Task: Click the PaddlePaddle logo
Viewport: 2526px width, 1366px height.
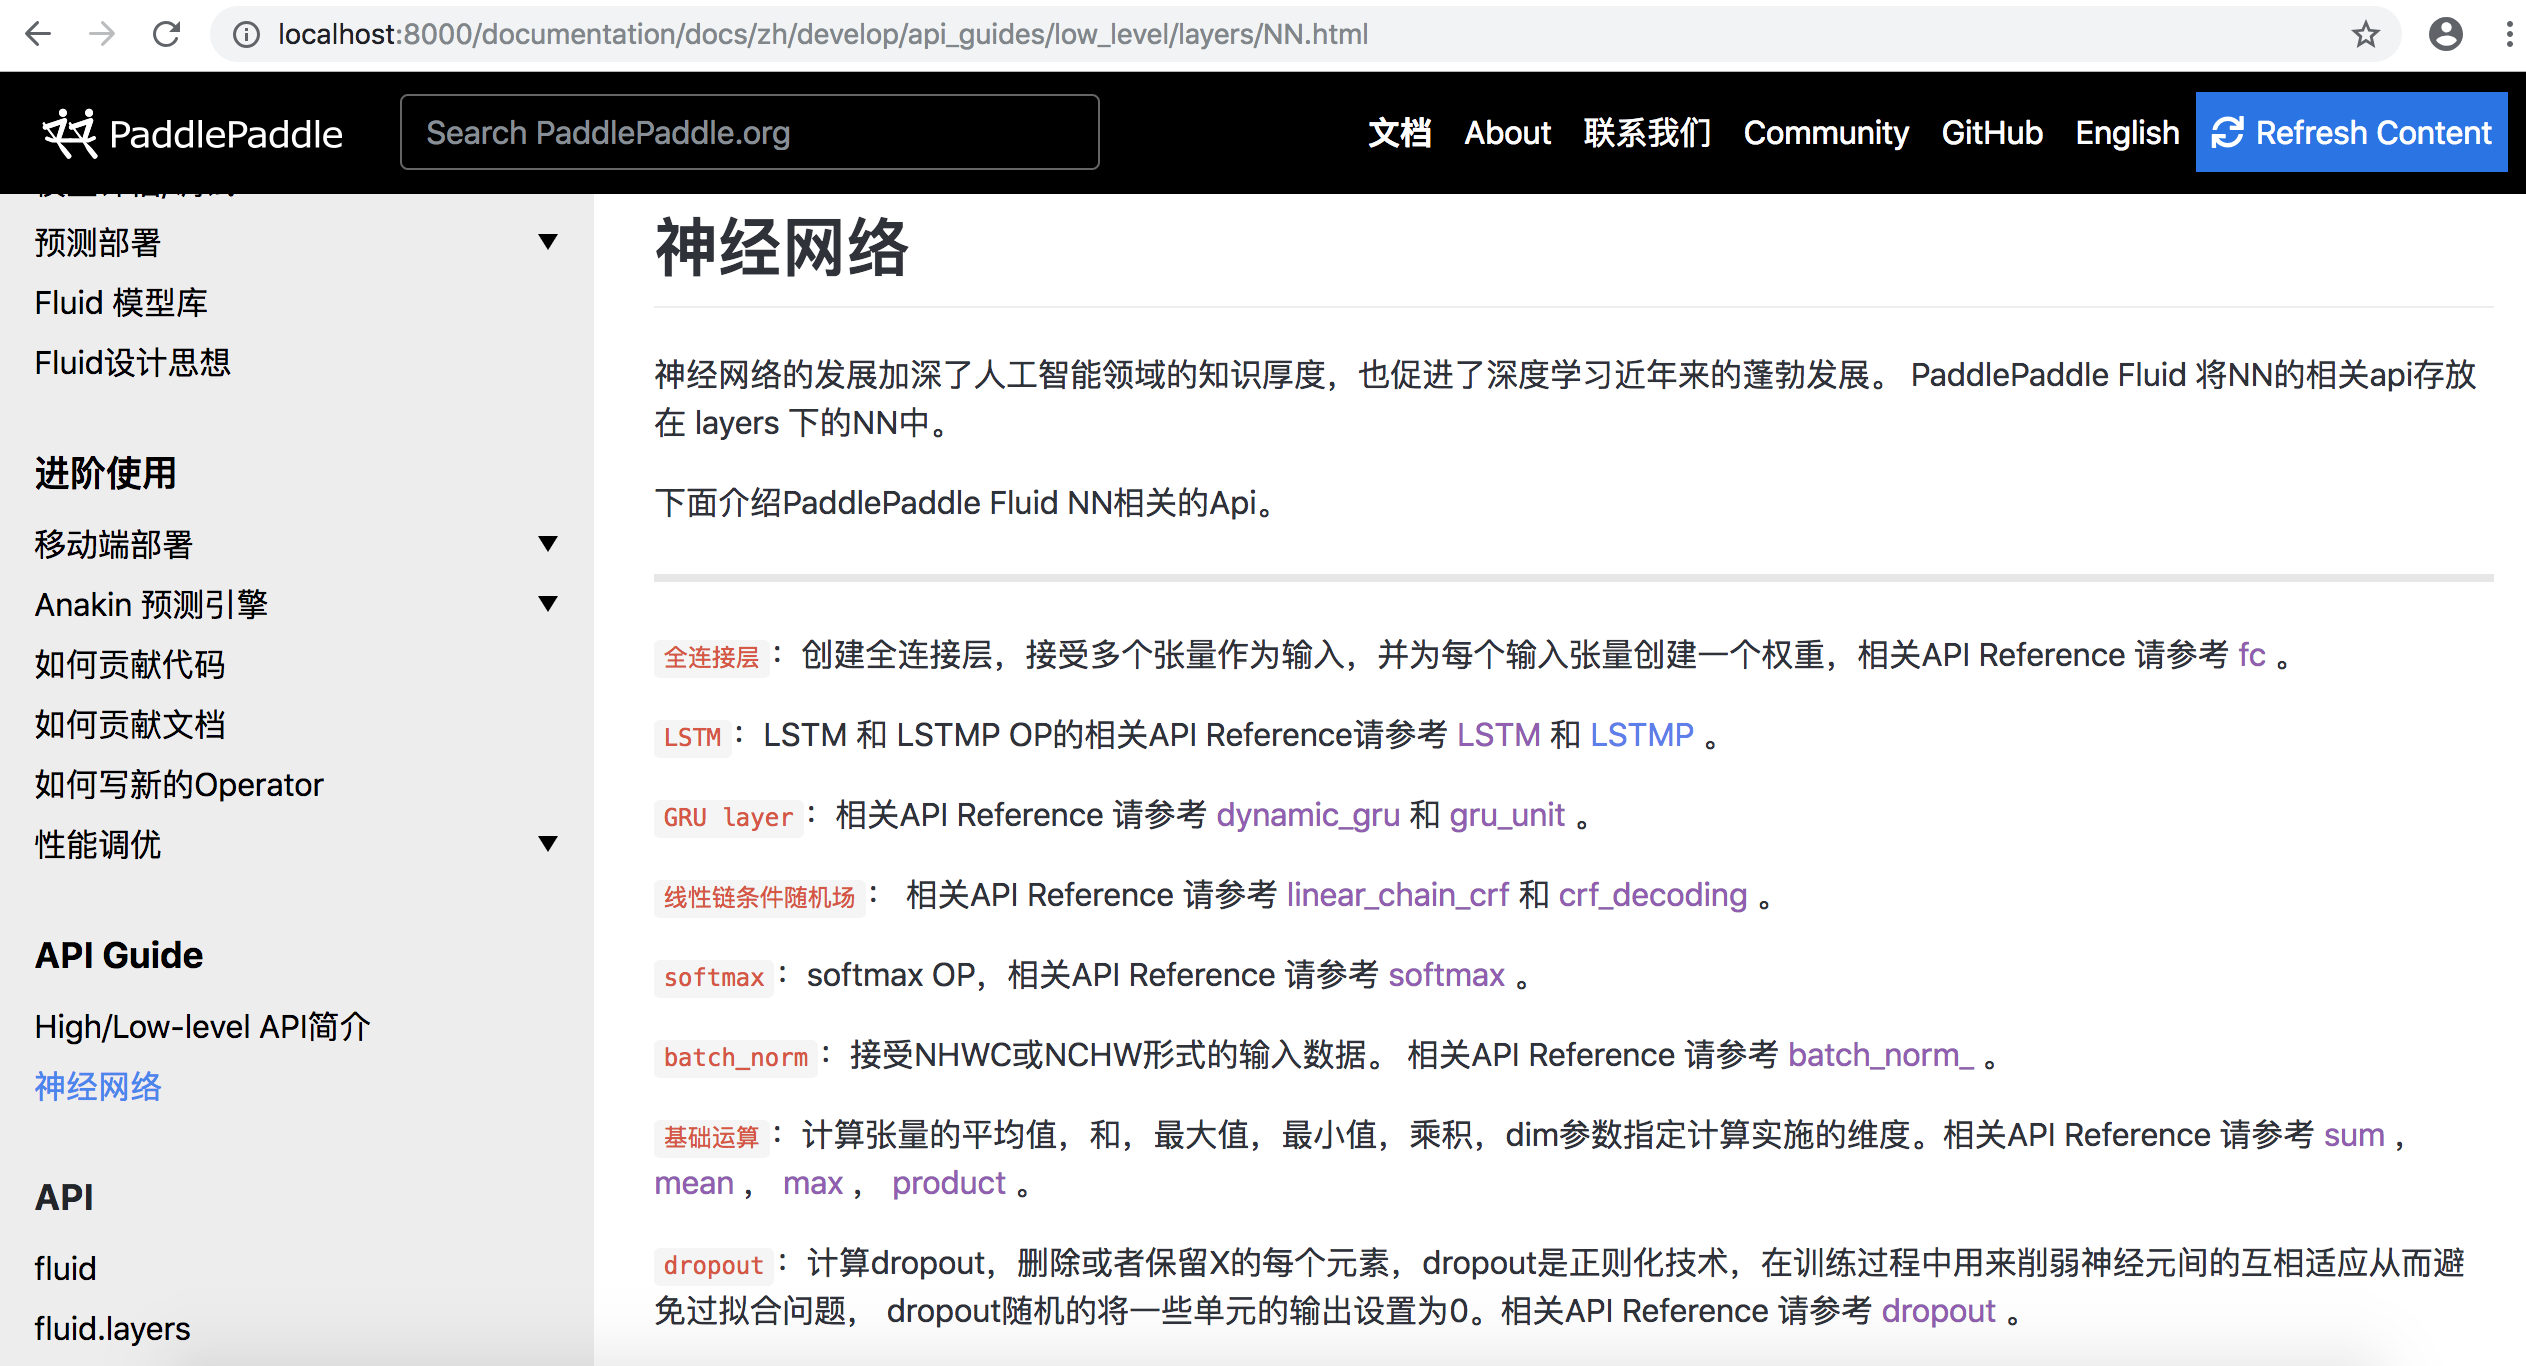Action: [x=192, y=133]
